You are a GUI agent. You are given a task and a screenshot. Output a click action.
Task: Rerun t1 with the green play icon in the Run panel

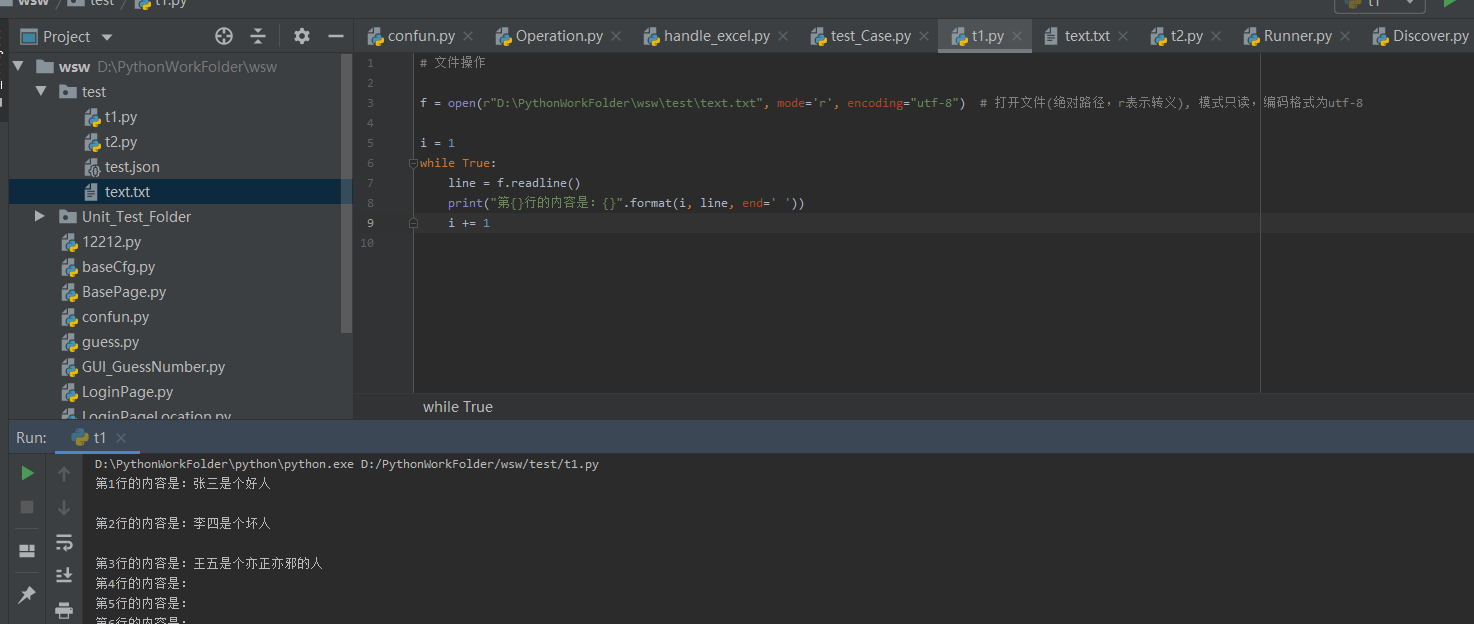click(28, 473)
